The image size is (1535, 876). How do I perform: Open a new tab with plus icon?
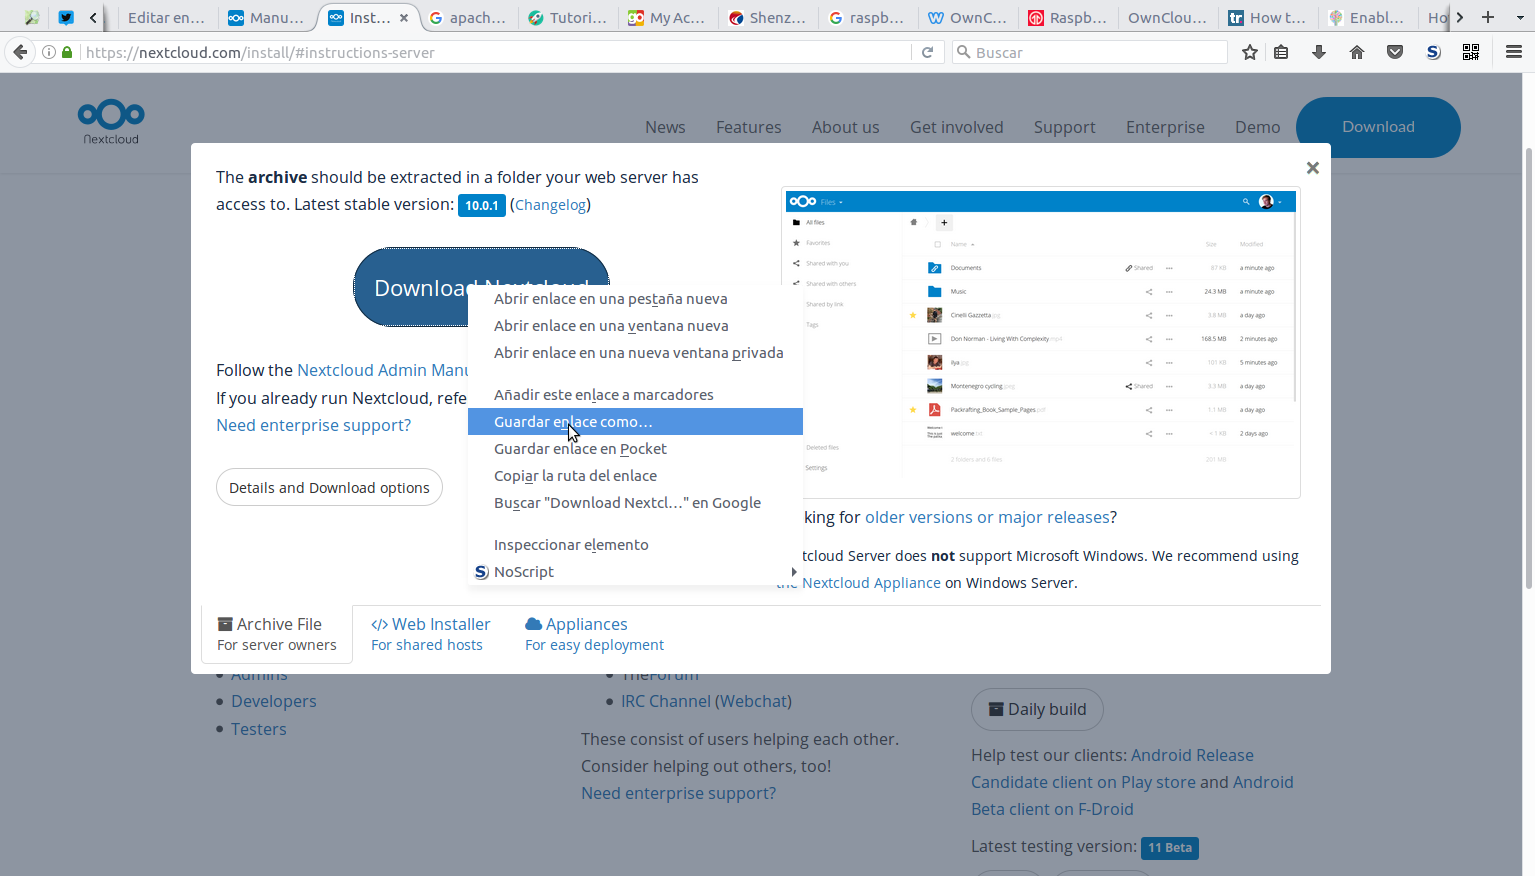coord(1488,17)
